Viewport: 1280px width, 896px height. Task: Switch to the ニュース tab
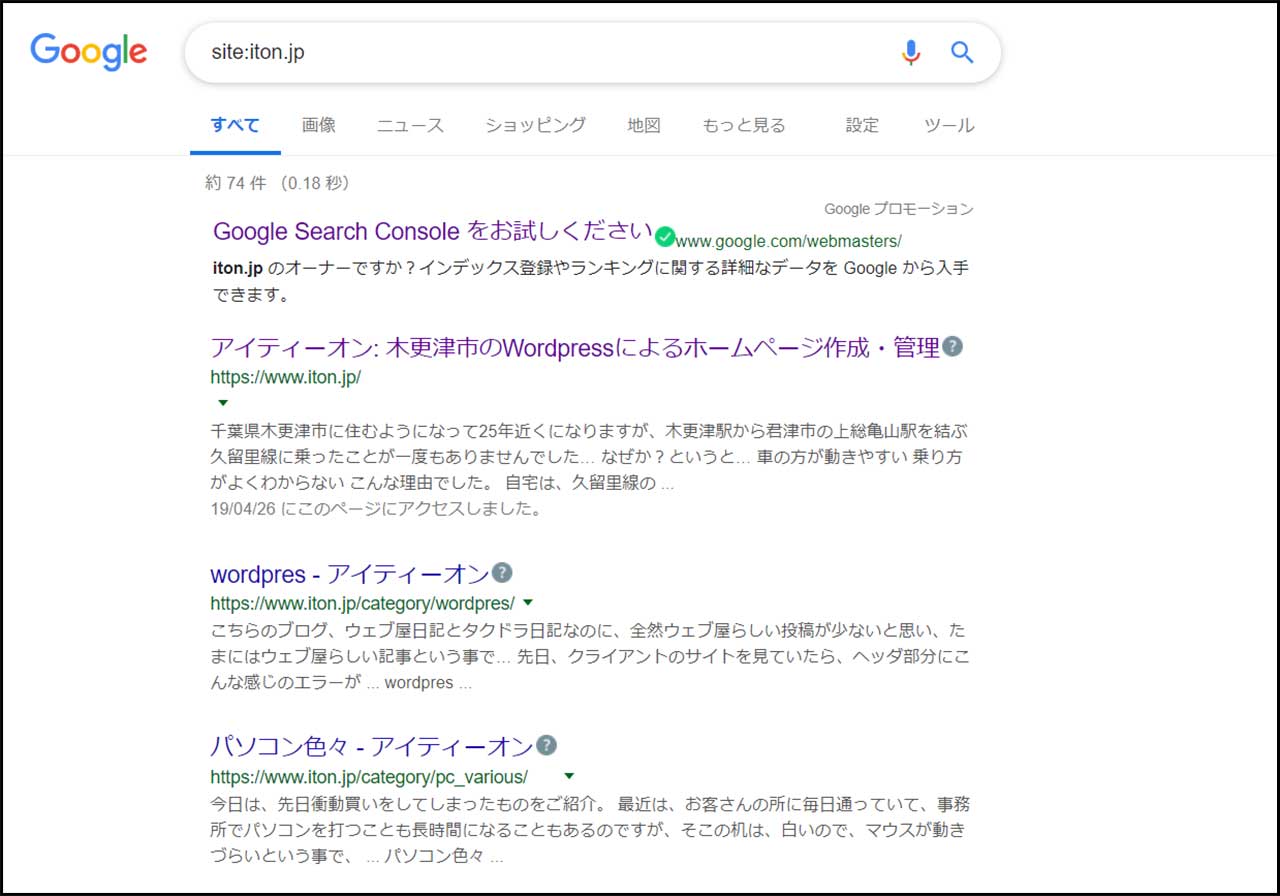[410, 126]
